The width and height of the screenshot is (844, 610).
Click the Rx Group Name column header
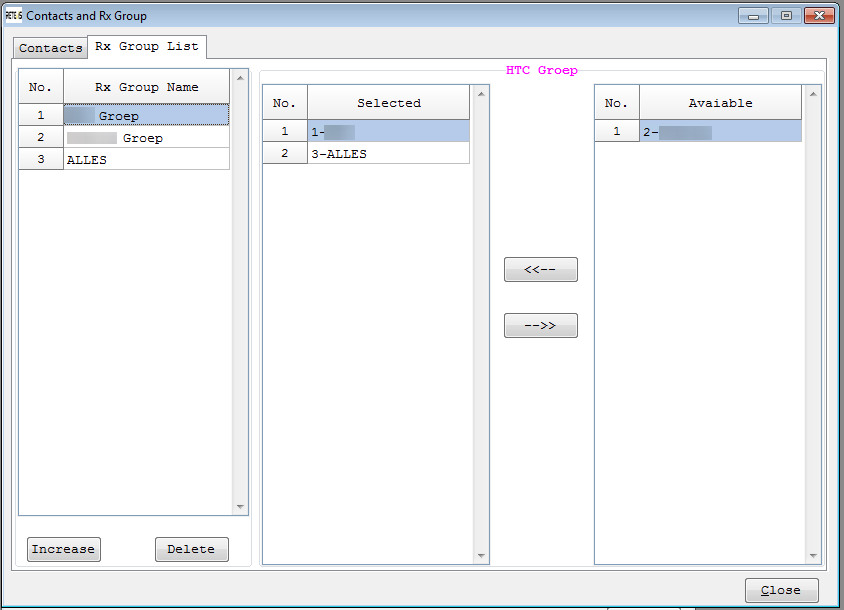(x=146, y=87)
